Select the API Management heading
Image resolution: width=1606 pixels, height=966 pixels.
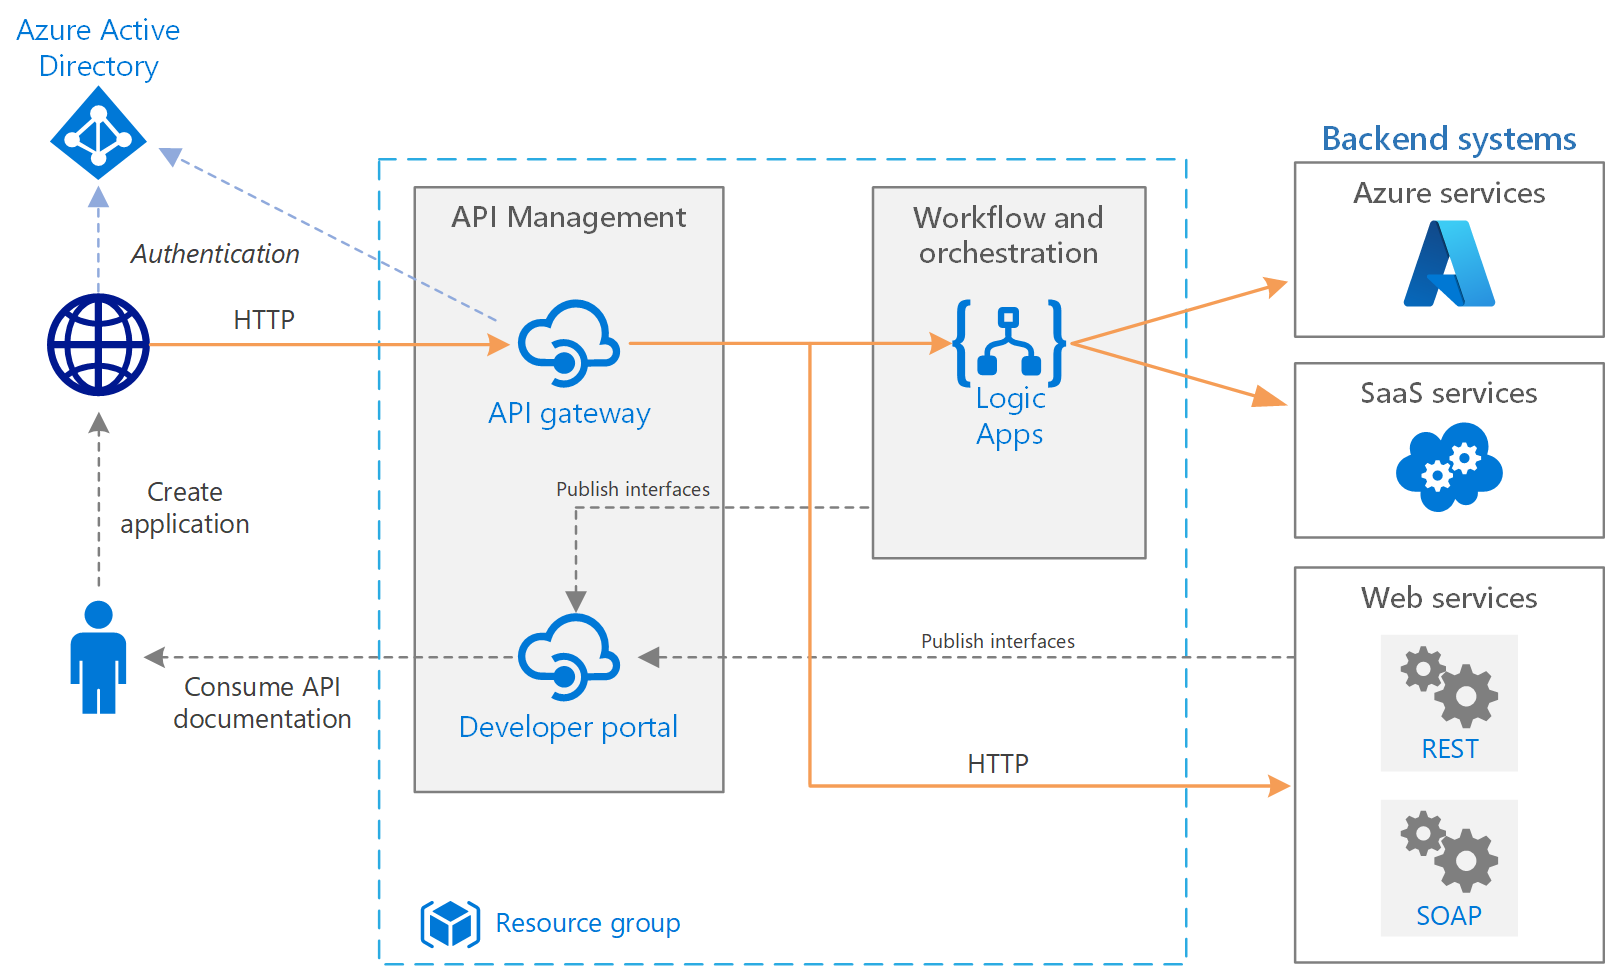568,217
